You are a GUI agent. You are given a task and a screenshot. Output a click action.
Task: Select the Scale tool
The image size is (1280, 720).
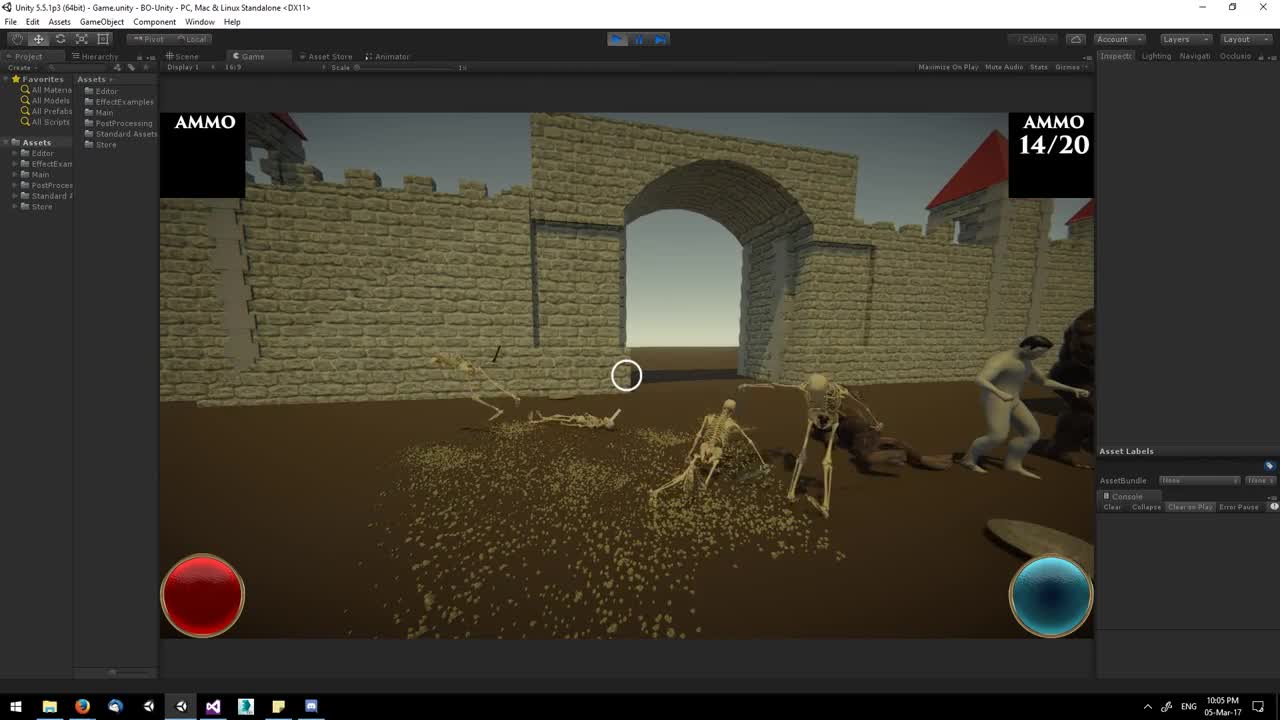[x=82, y=38]
